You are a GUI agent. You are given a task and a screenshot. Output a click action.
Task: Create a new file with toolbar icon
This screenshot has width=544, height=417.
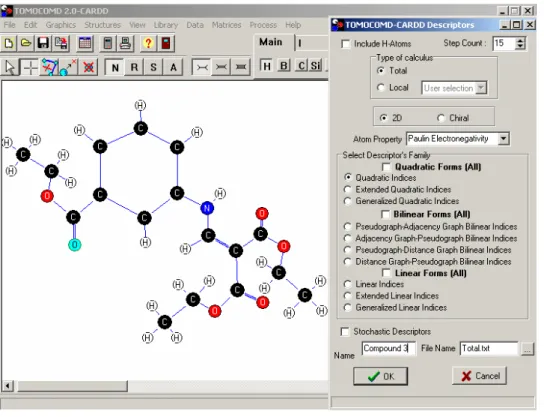point(9,43)
